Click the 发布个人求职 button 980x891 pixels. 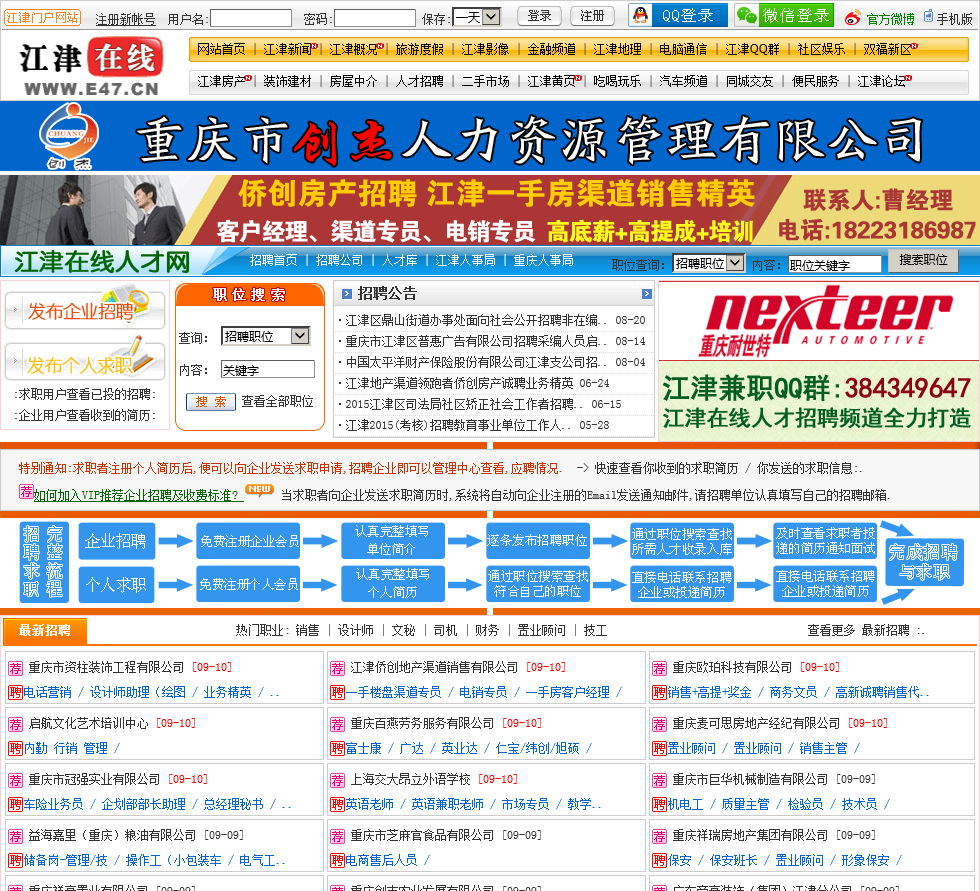pos(85,362)
